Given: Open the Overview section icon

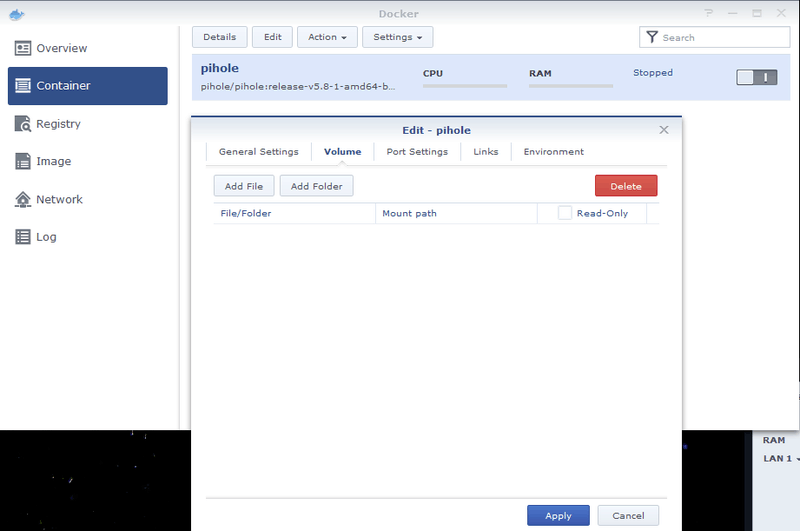Looking at the screenshot, I should click(x=22, y=48).
